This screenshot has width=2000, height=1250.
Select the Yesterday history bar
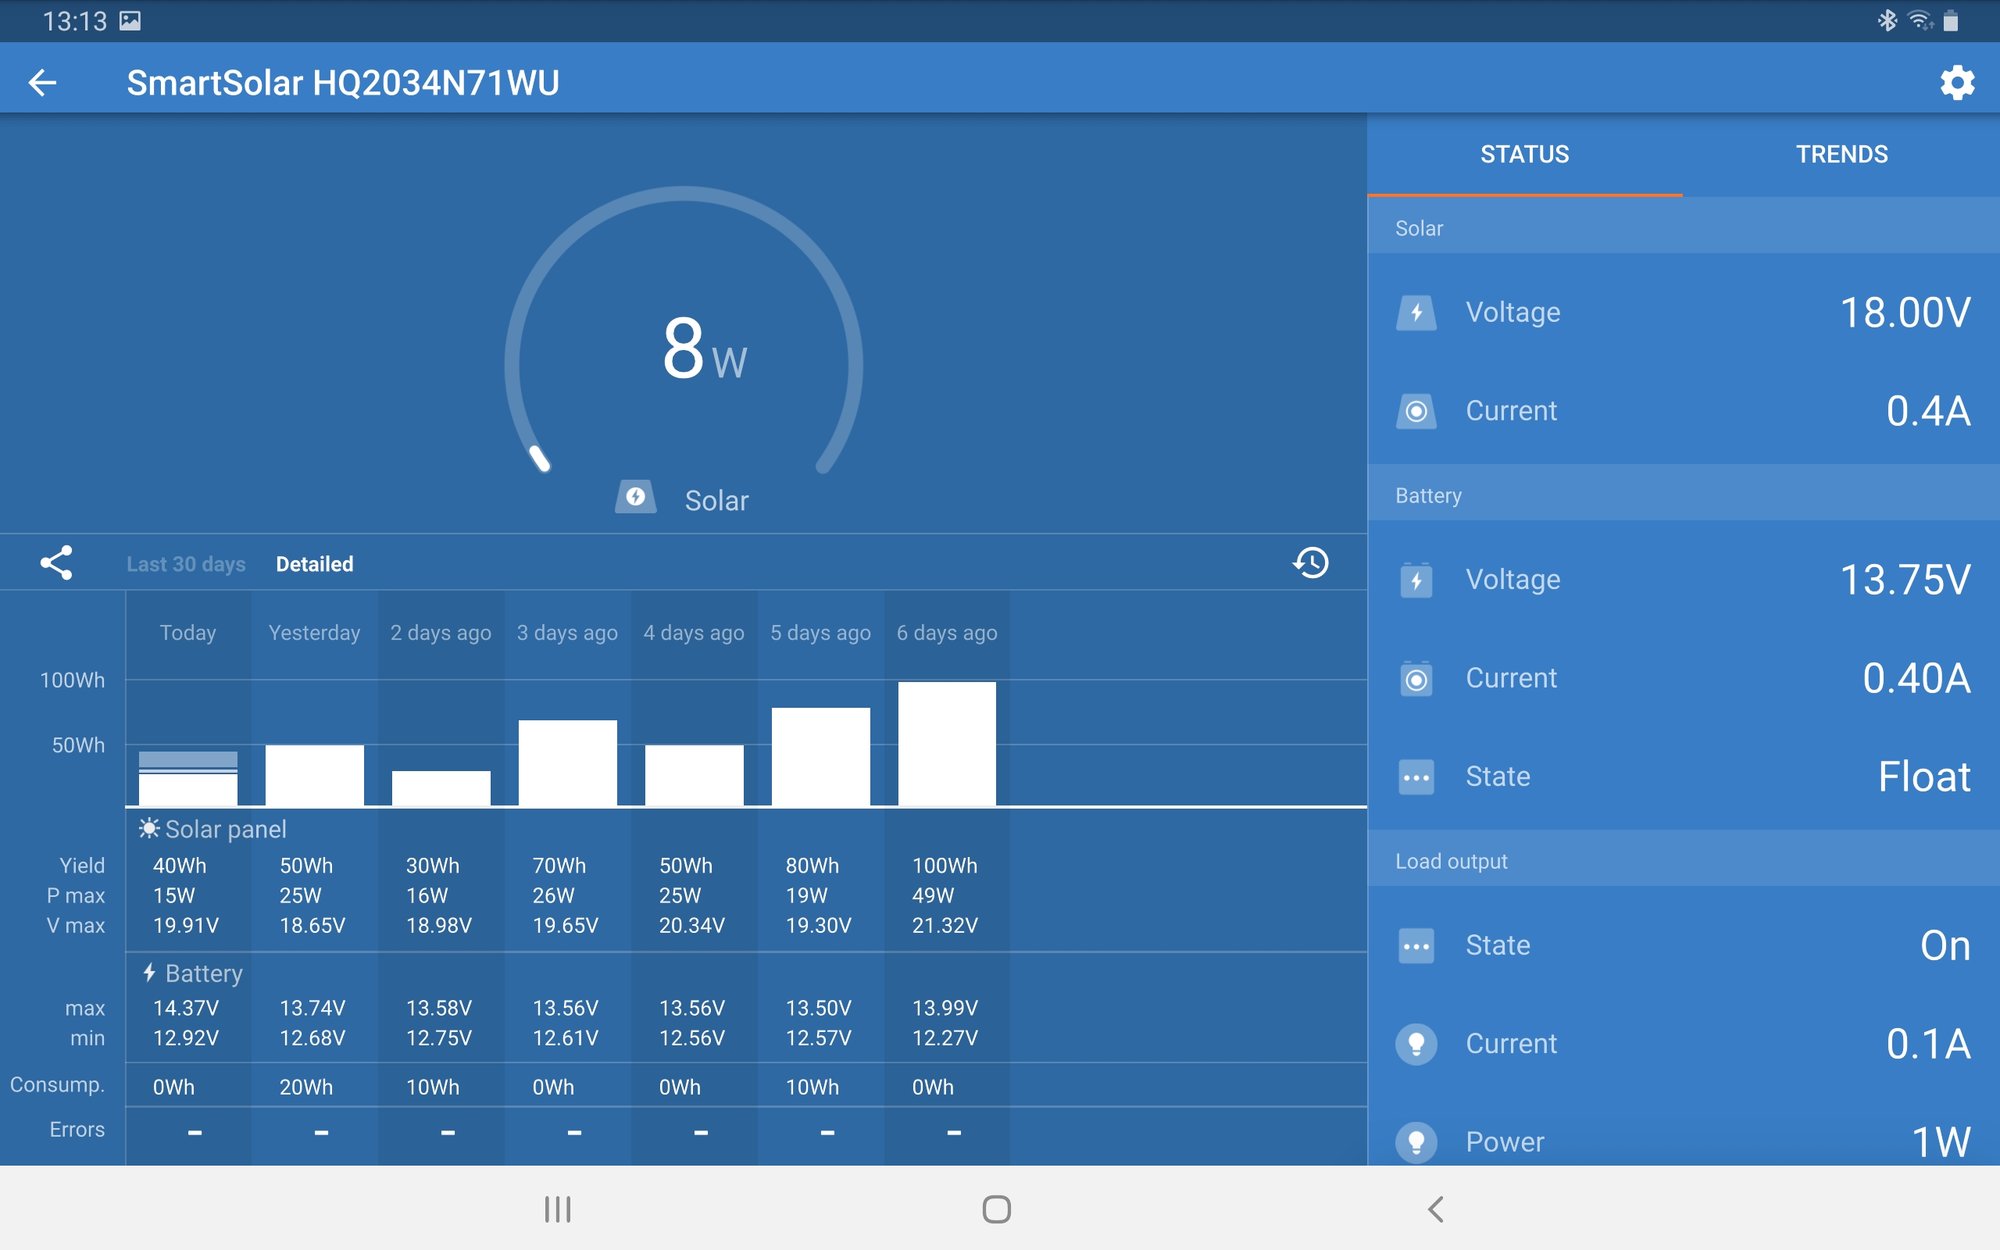[x=314, y=775]
